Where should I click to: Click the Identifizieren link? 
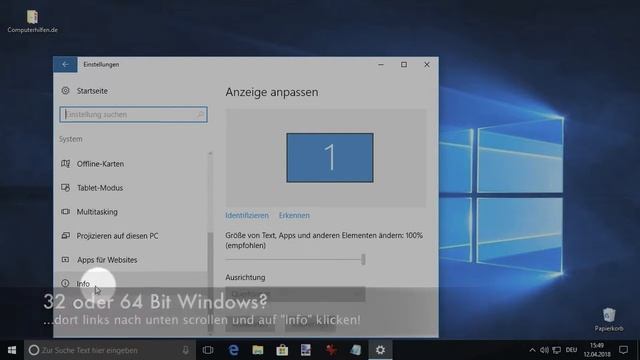pyautogui.click(x=247, y=215)
